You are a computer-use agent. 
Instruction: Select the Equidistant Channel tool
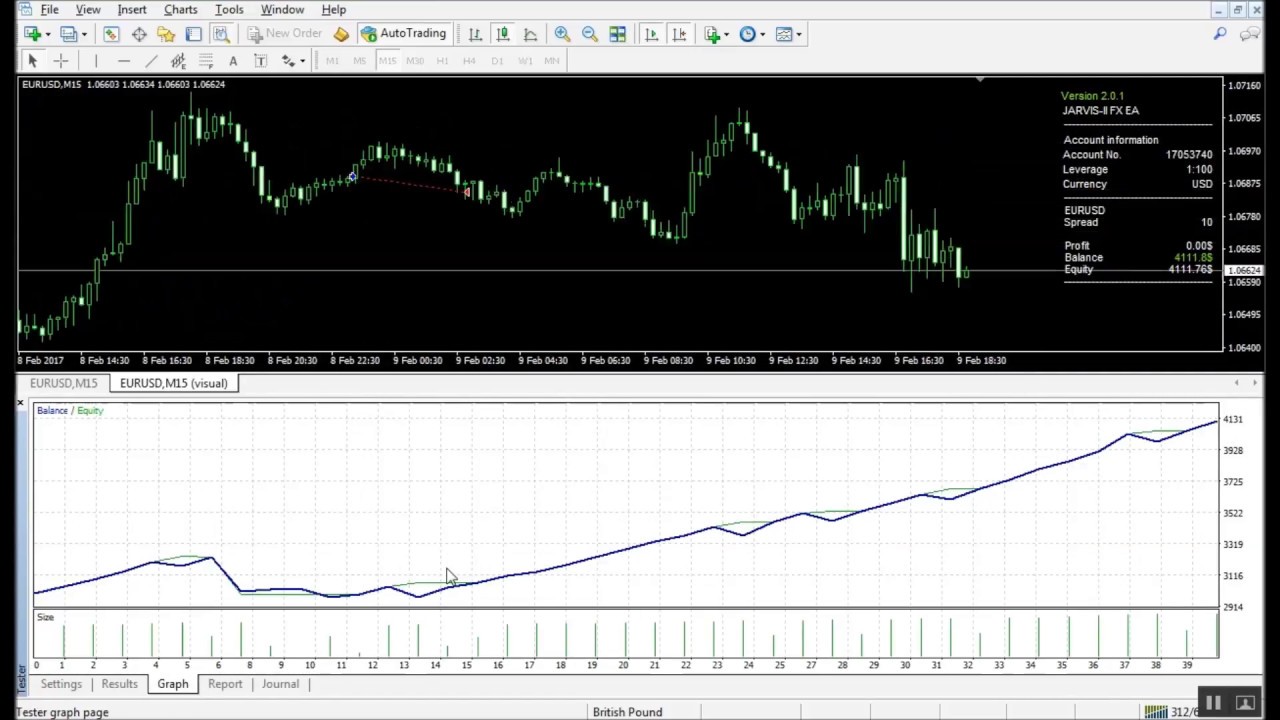click(178, 61)
